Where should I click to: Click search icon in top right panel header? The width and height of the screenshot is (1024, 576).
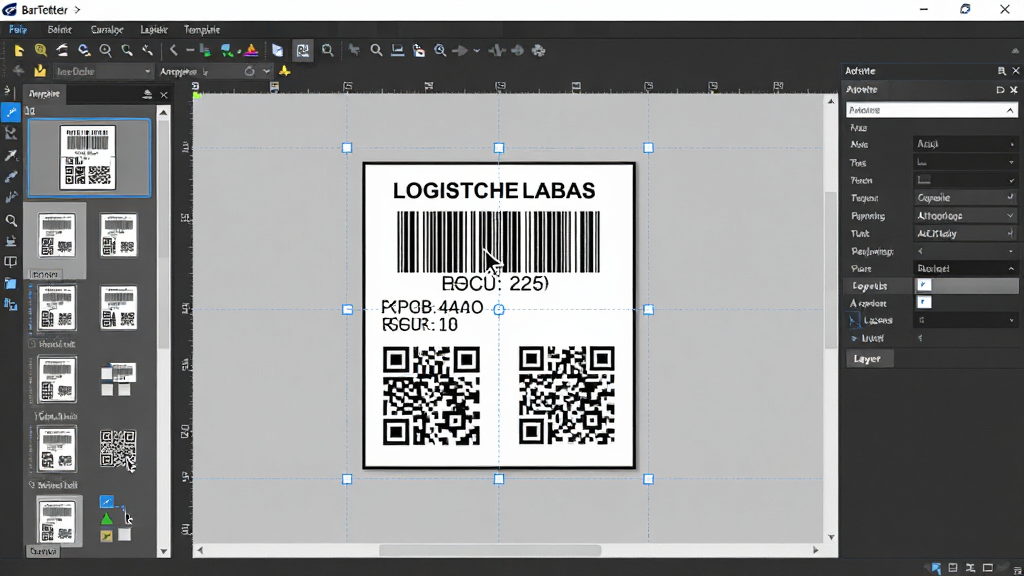pos(1001,71)
